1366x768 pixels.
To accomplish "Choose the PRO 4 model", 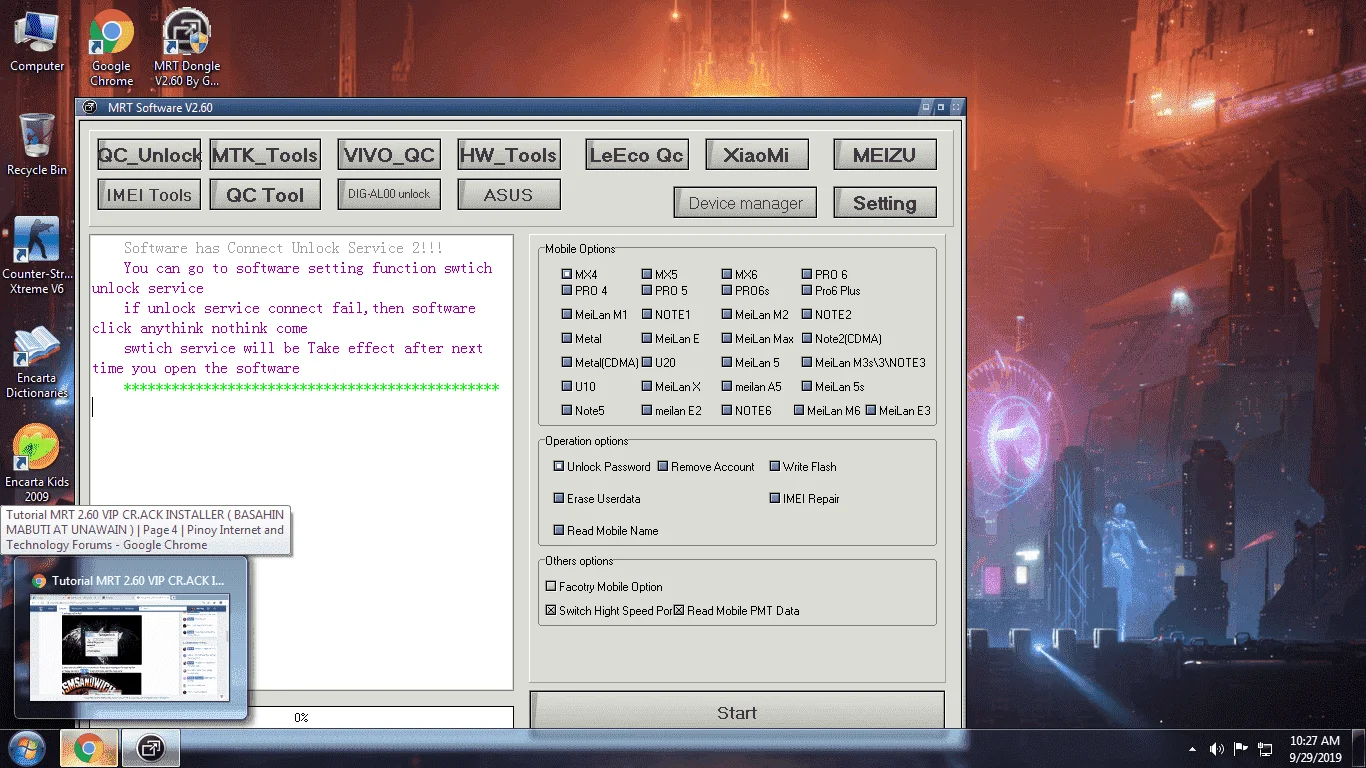I will [567, 290].
